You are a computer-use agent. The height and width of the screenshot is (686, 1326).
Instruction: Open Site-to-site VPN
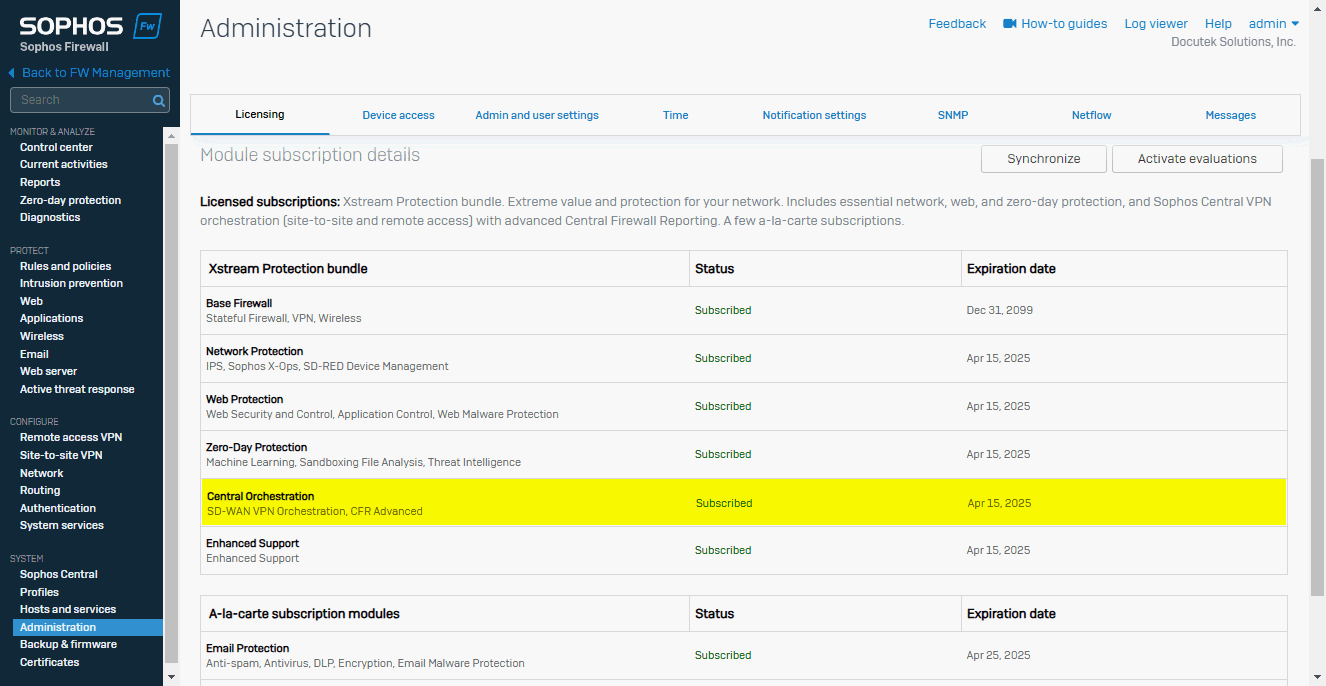pyautogui.click(x=61, y=455)
